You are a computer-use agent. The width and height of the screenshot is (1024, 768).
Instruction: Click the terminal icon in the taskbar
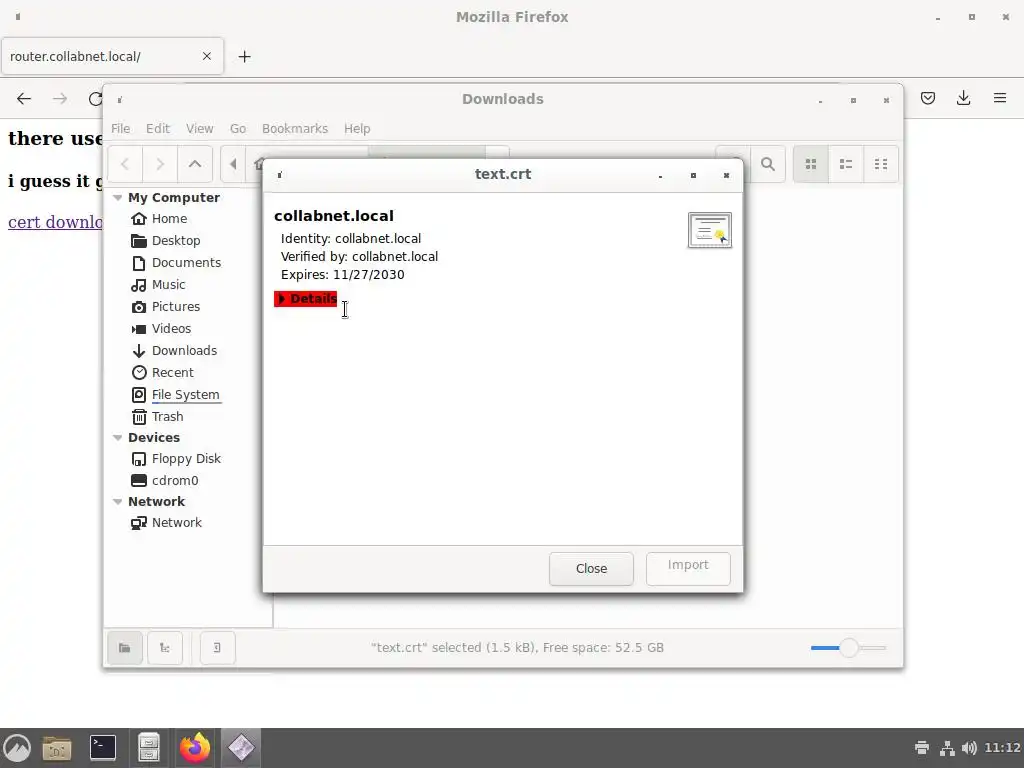103,748
